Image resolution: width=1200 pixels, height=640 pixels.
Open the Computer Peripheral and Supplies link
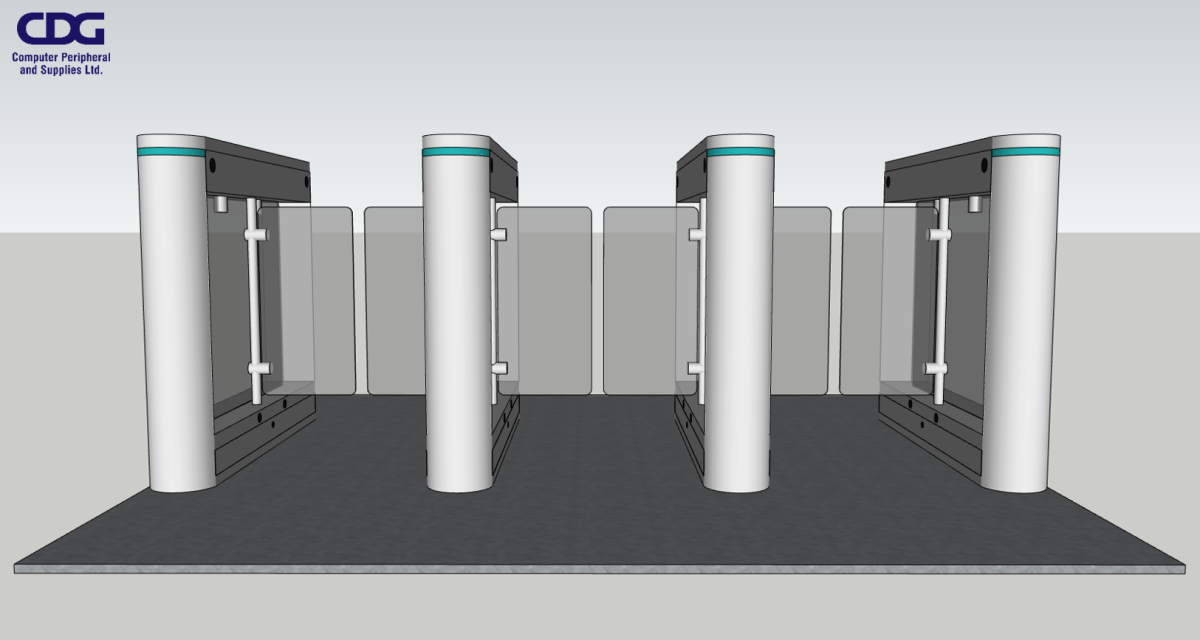click(59, 63)
